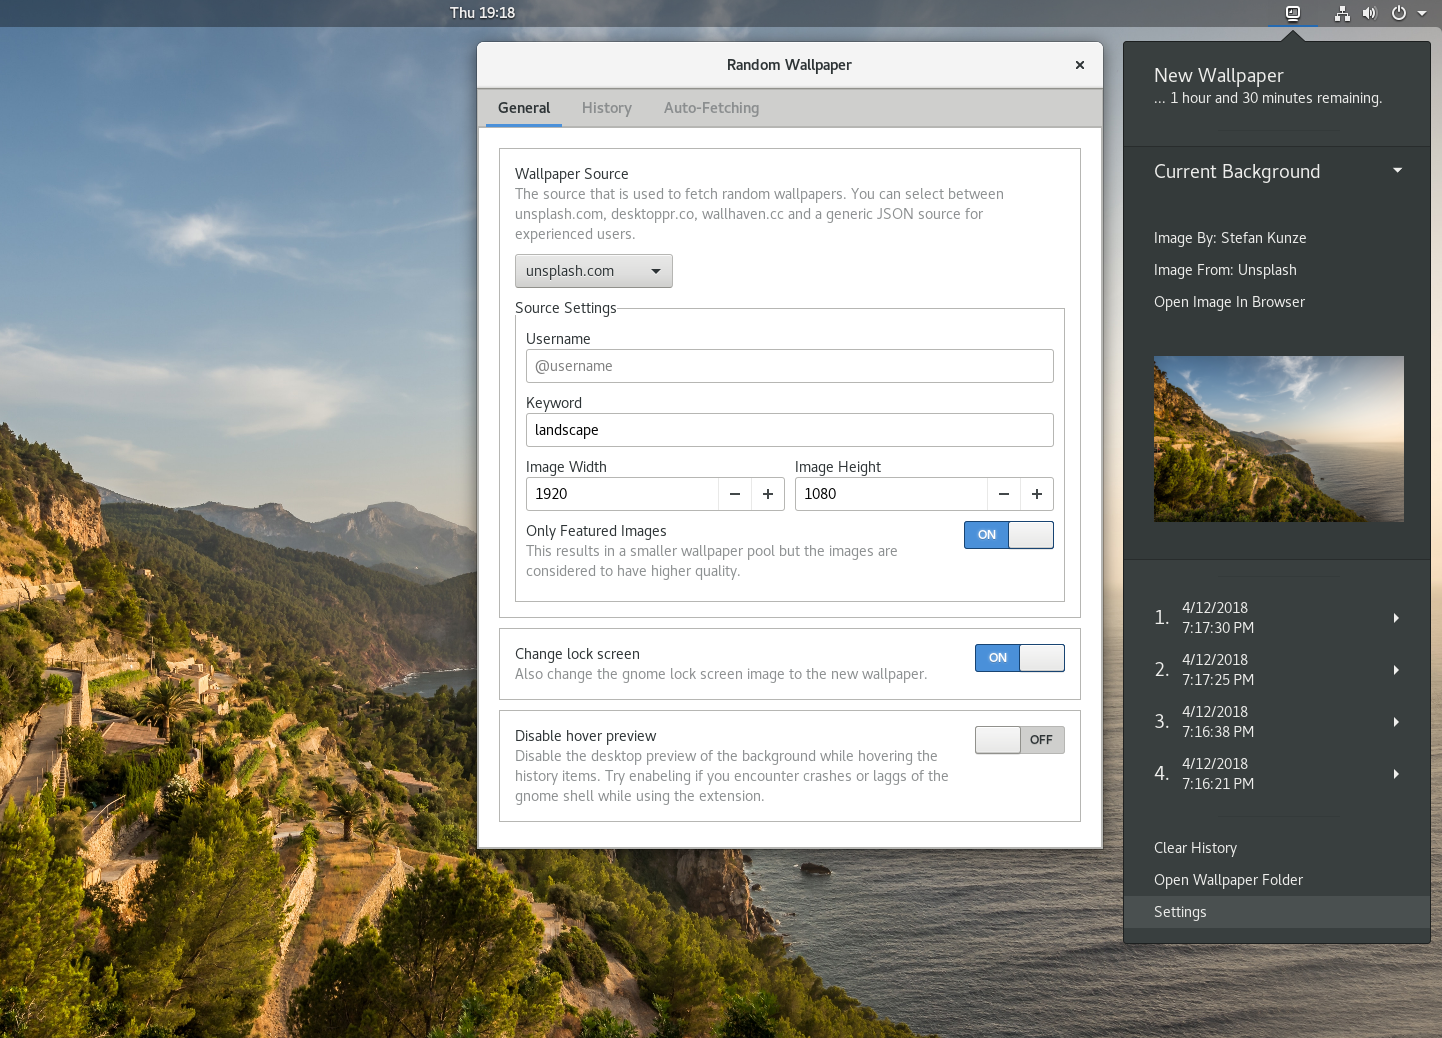
Task: Click the volume speaker icon
Action: 1369,13
